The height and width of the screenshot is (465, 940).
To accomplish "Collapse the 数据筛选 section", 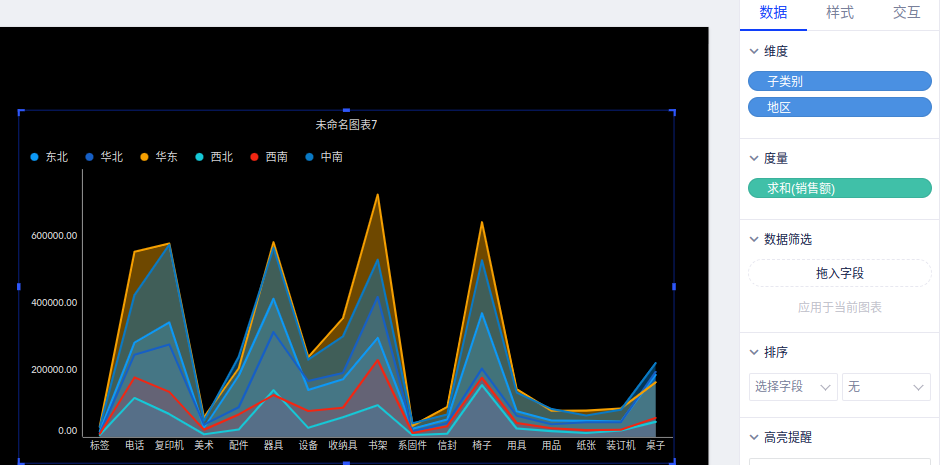I will click(754, 239).
